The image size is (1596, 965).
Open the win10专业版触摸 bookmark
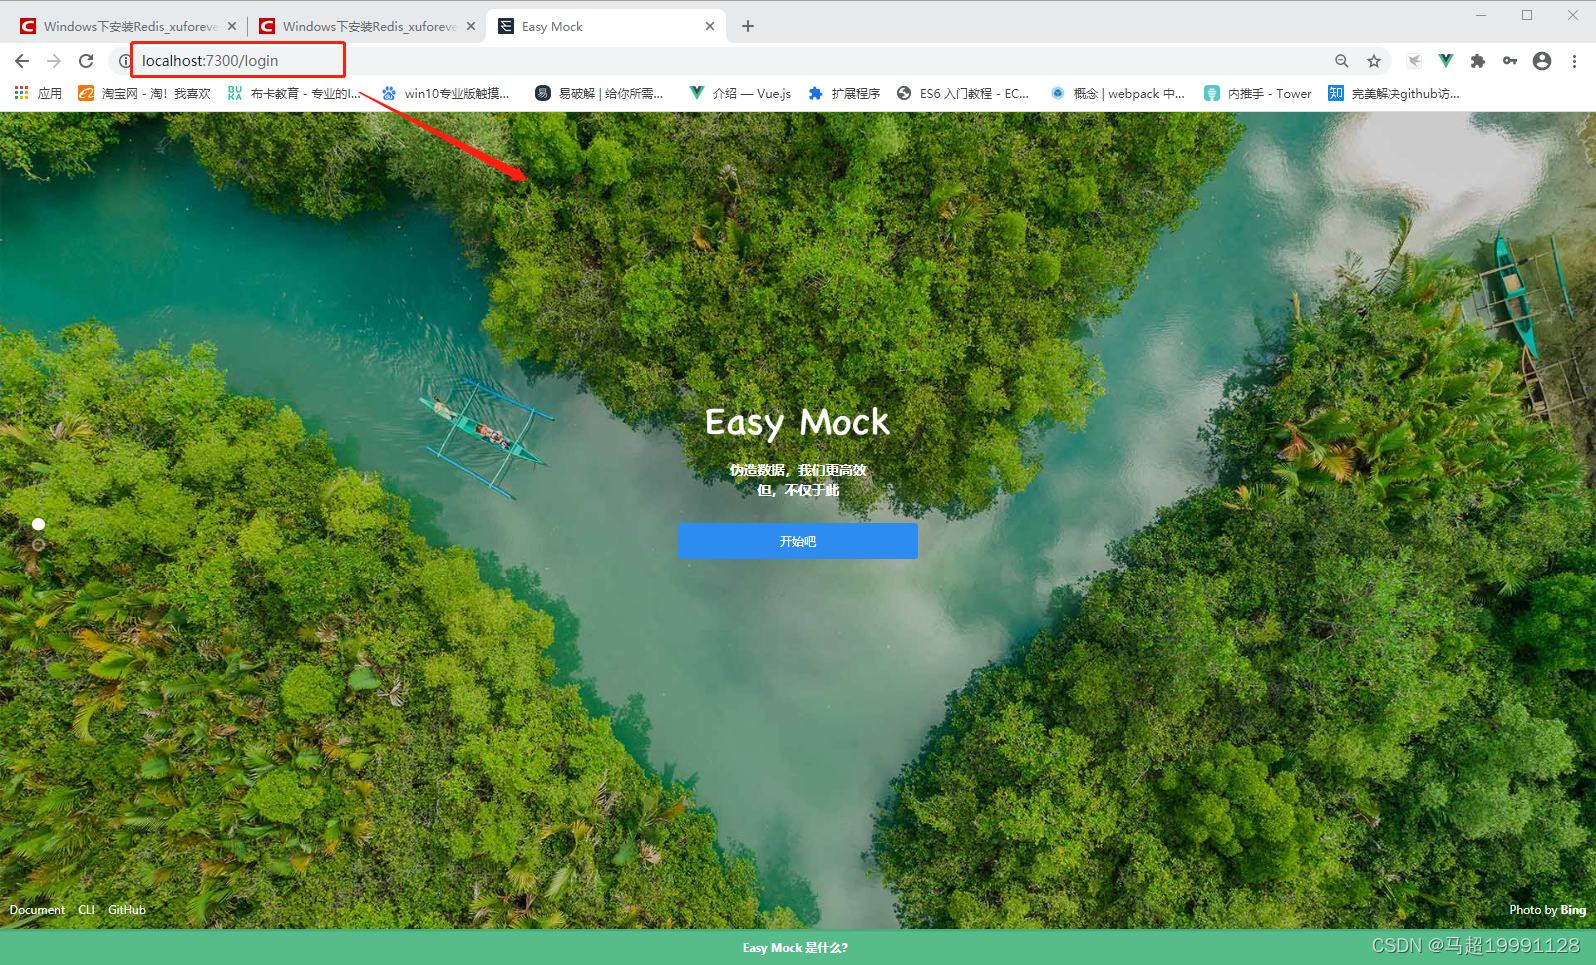pos(446,93)
